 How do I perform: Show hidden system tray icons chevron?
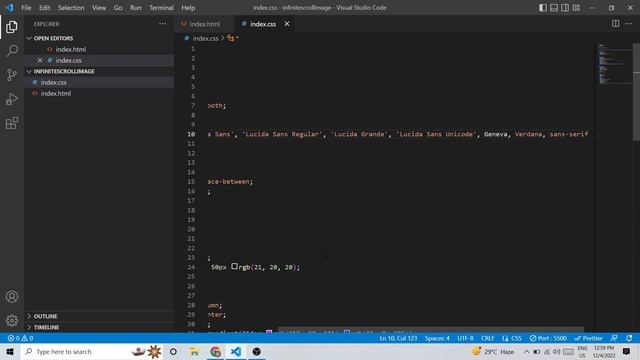(x=527, y=351)
